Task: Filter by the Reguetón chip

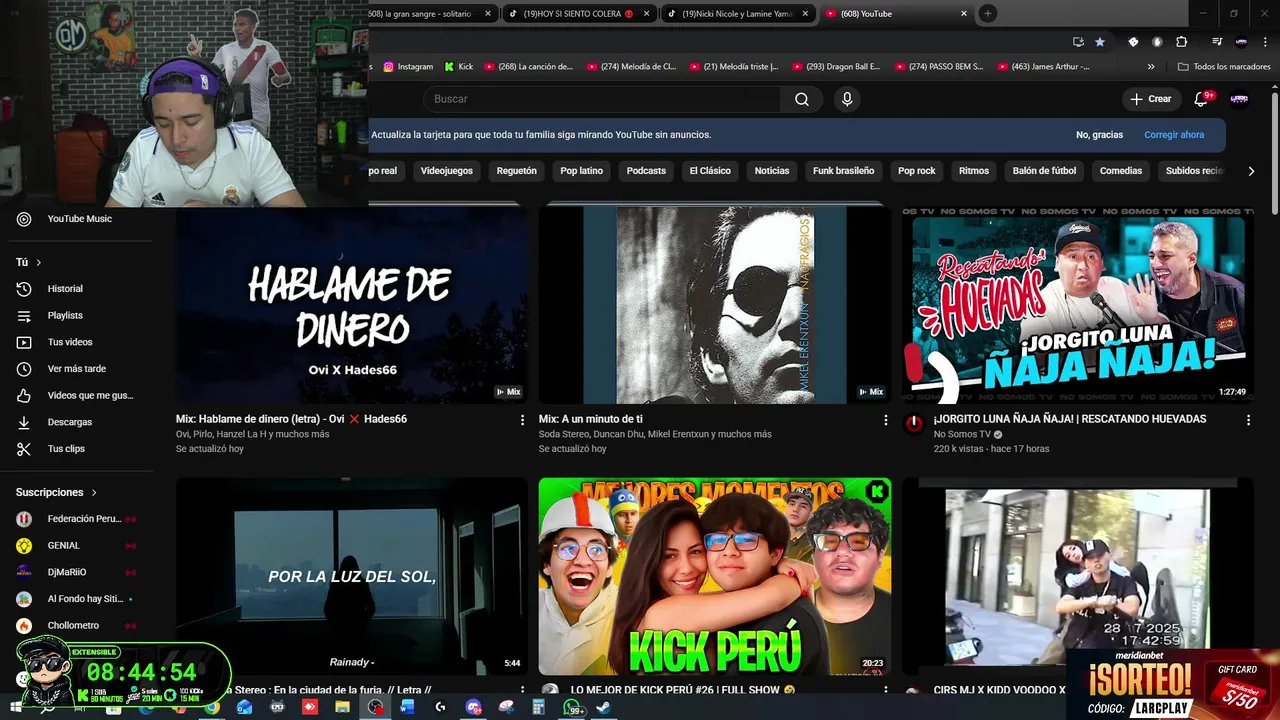Action: click(516, 171)
